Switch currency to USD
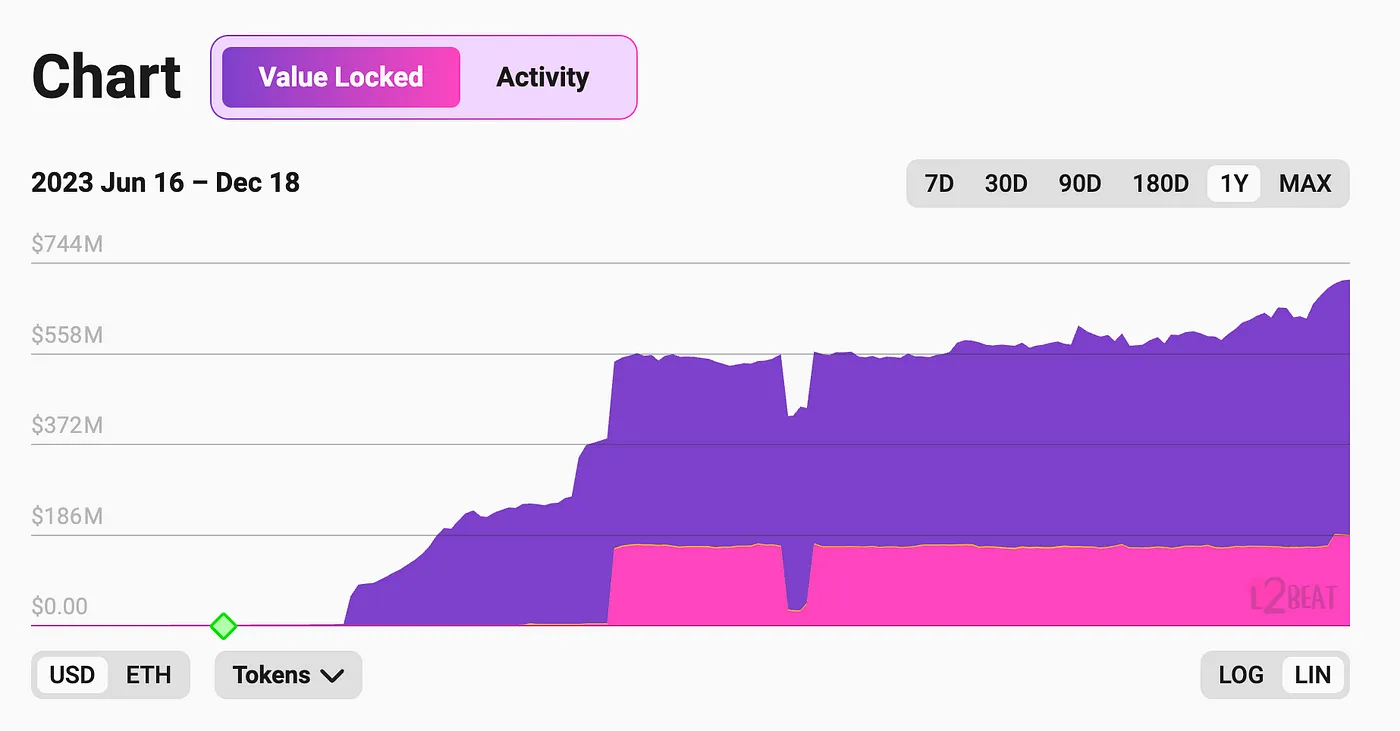The width and height of the screenshot is (1400, 731). coord(72,675)
